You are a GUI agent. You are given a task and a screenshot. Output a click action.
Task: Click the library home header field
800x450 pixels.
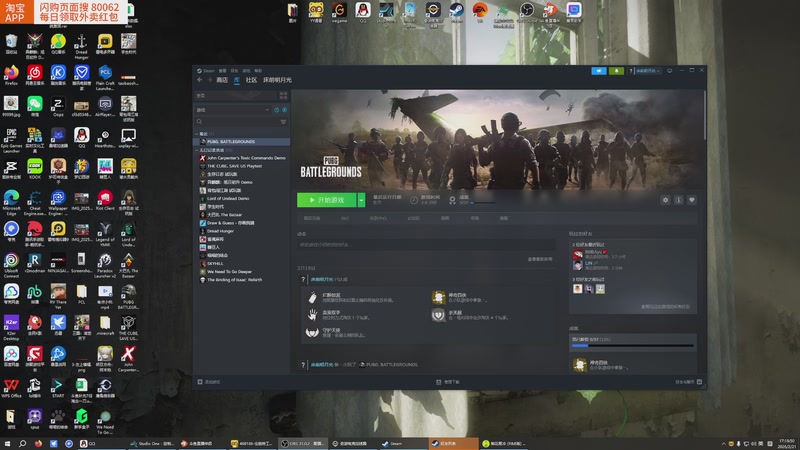pyautogui.click(x=235, y=95)
